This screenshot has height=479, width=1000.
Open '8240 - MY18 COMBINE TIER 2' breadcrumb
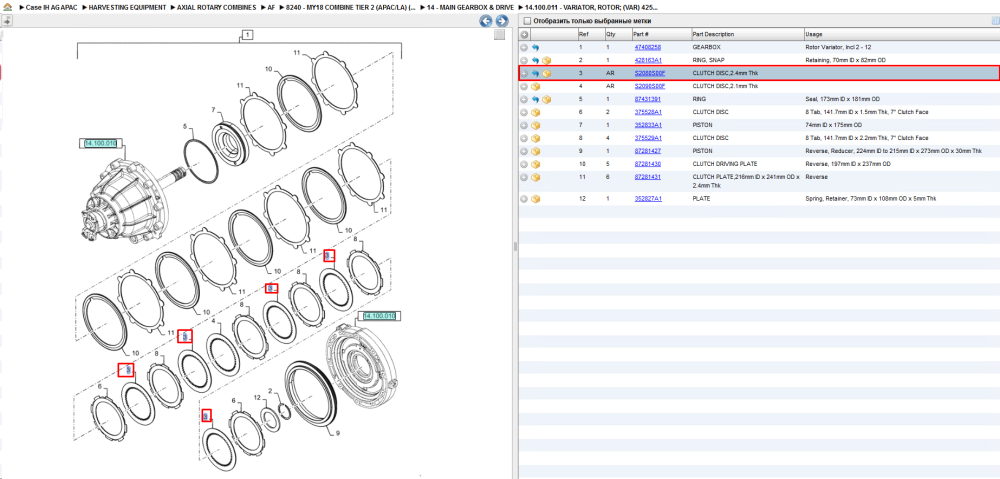tap(351, 8)
